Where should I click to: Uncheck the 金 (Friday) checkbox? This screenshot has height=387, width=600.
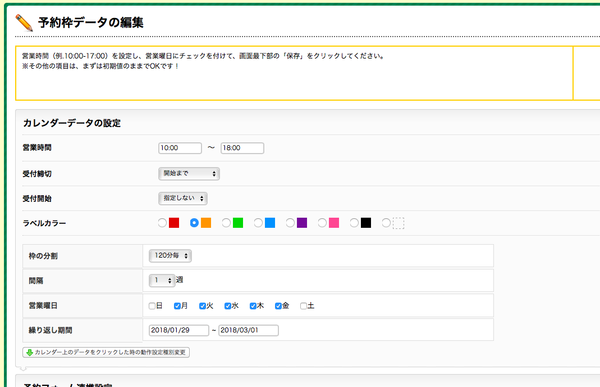(x=278, y=306)
